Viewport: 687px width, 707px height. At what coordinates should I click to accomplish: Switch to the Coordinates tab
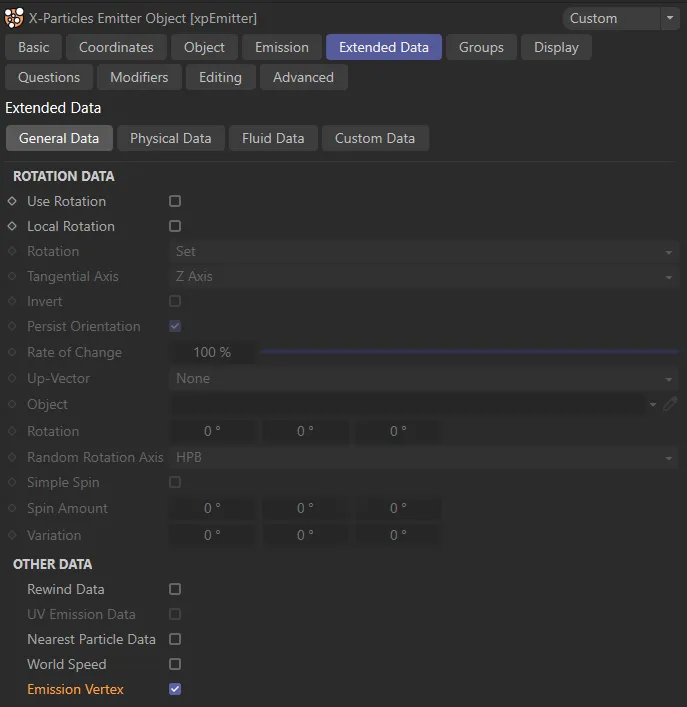click(x=116, y=47)
